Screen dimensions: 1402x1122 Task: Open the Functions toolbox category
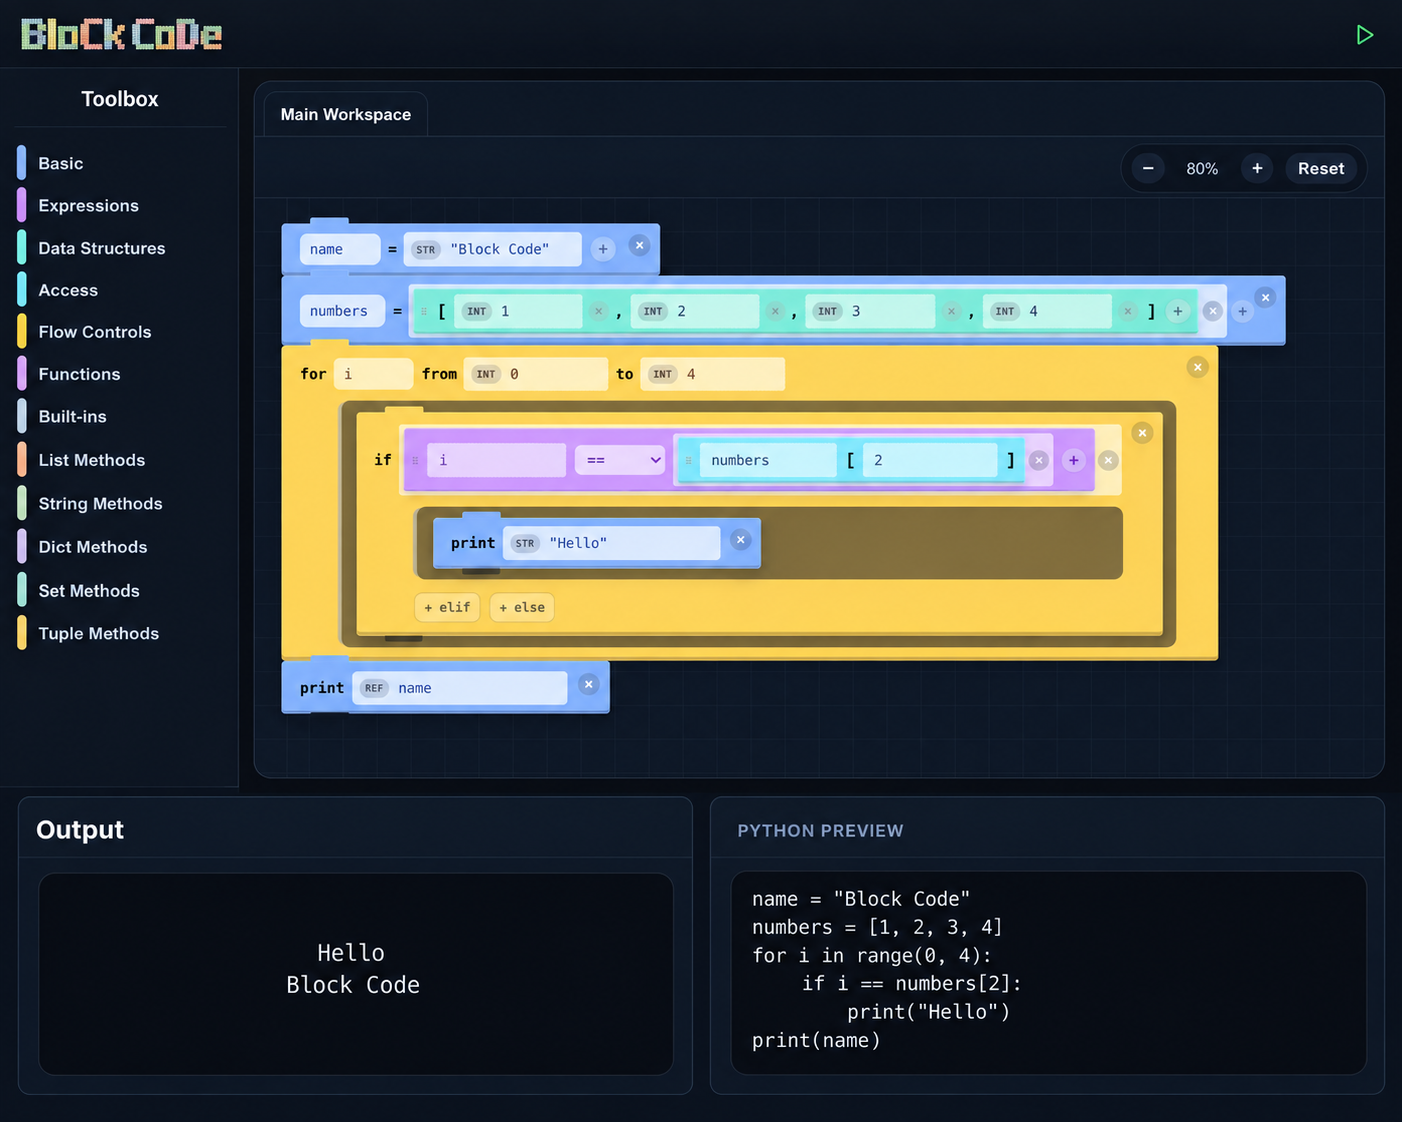pos(79,374)
